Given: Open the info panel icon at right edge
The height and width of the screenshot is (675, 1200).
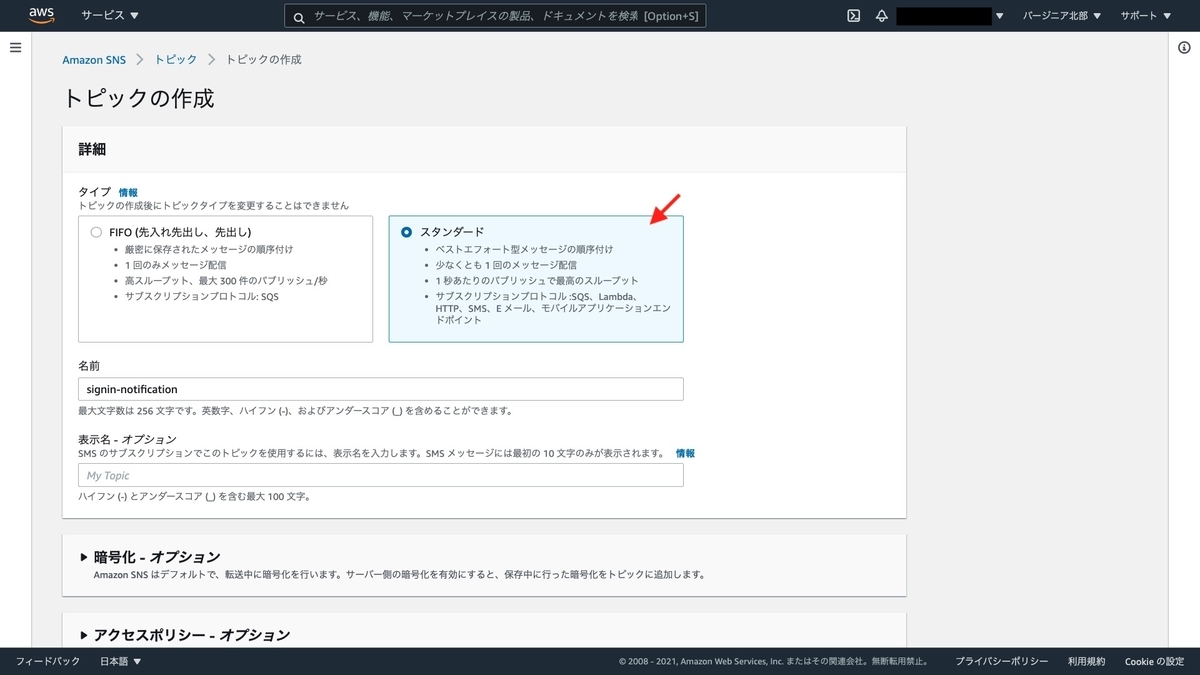Looking at the screenshot, I should coord(1184,48).
